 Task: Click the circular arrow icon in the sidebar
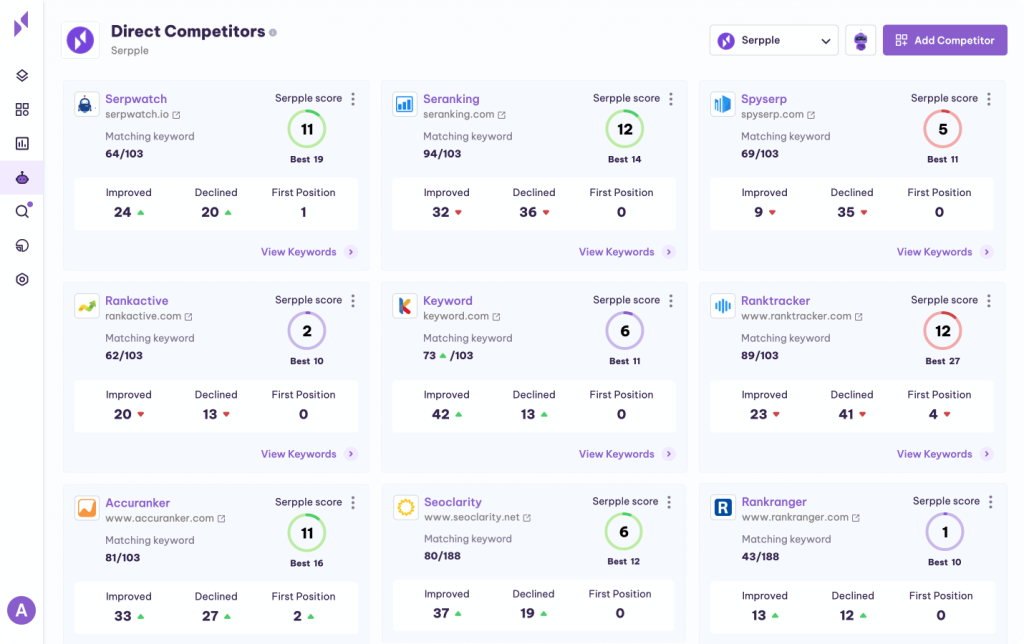click(22, 245)
